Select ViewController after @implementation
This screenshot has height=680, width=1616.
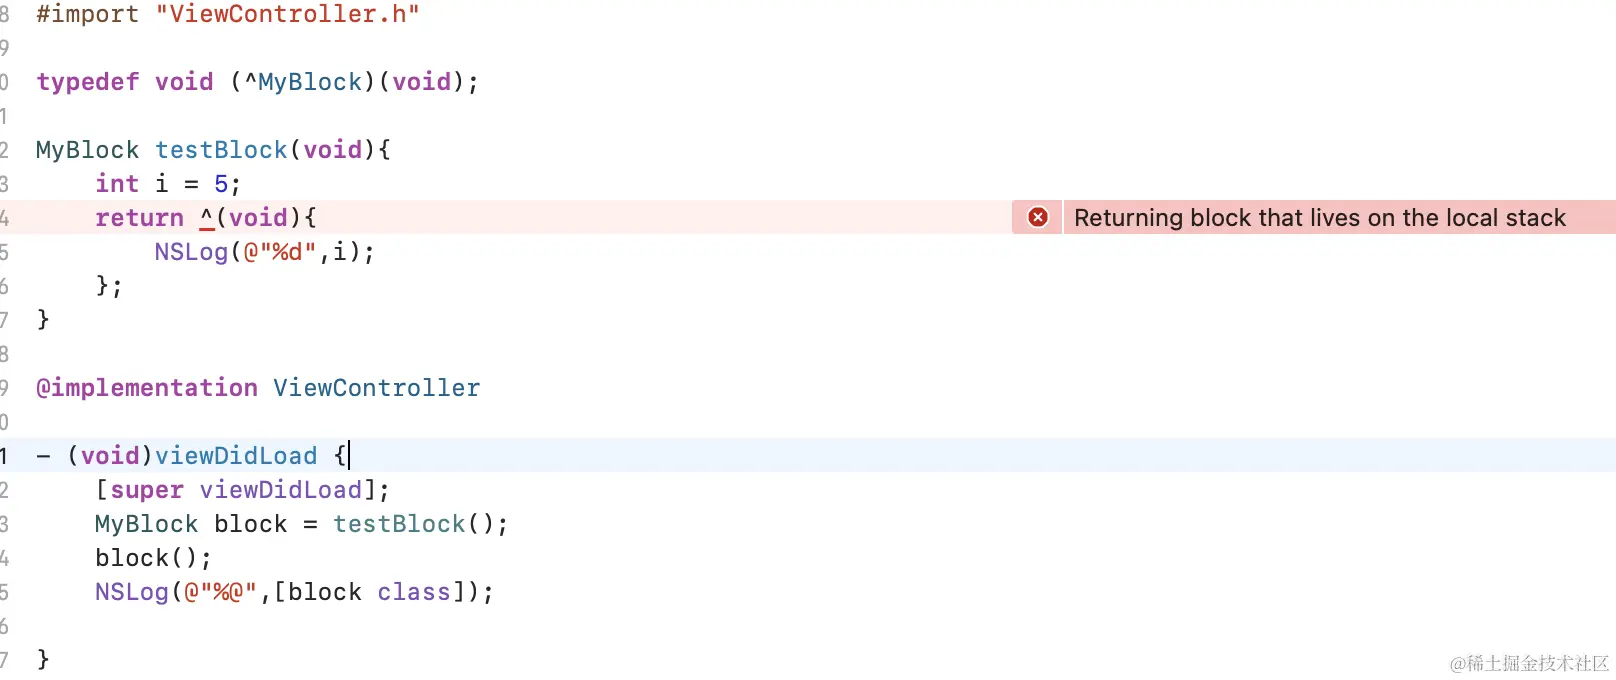coord(376,388)
